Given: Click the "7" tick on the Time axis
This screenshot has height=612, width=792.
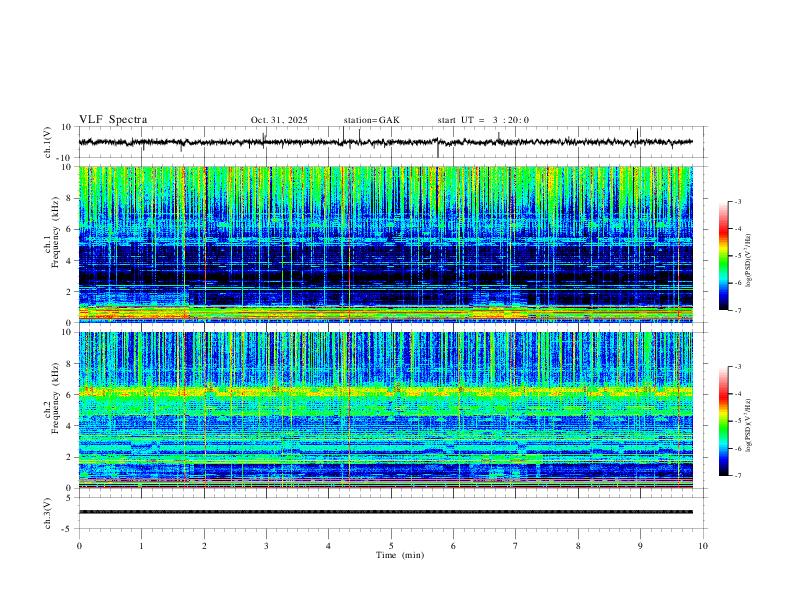Looking at the screenshot, I should [x=516, y=546].
